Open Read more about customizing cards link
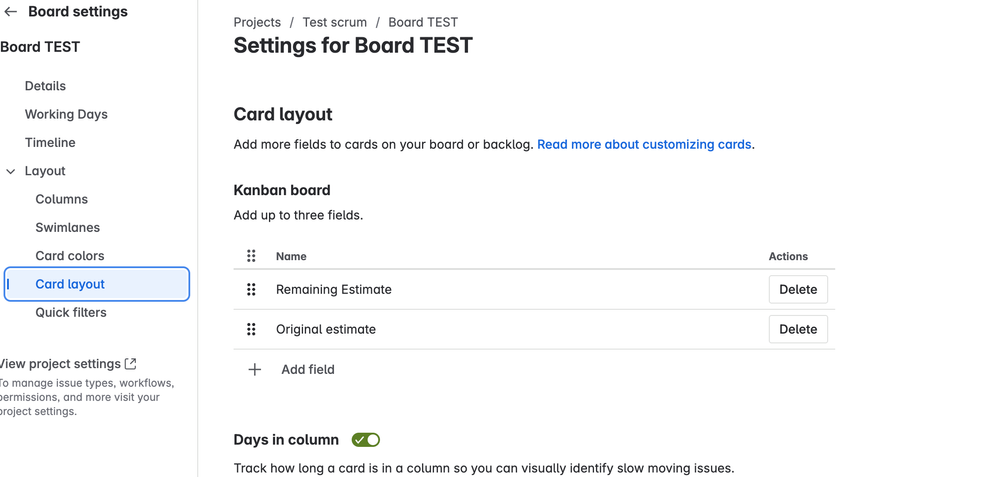This screenshot has width=998, height=477. (644, 144)
